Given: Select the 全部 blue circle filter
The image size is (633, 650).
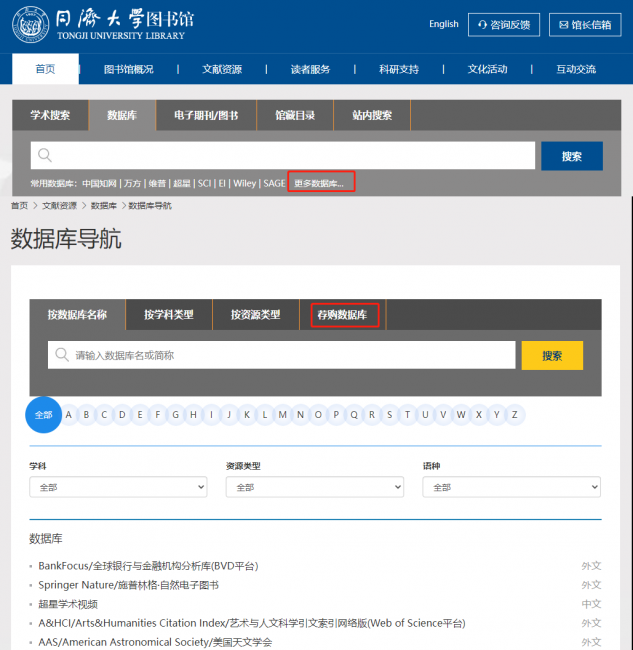Looking at the screenshot, I should [43, 414].
